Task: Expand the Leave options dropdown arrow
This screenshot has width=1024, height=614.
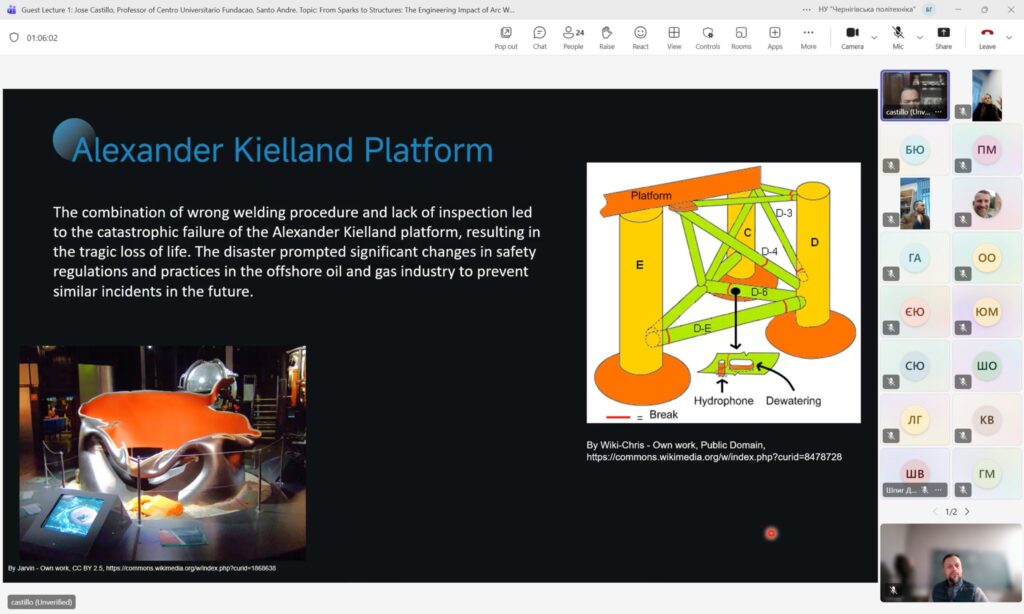Action: pyautogui.click(x=1009, y=38)
